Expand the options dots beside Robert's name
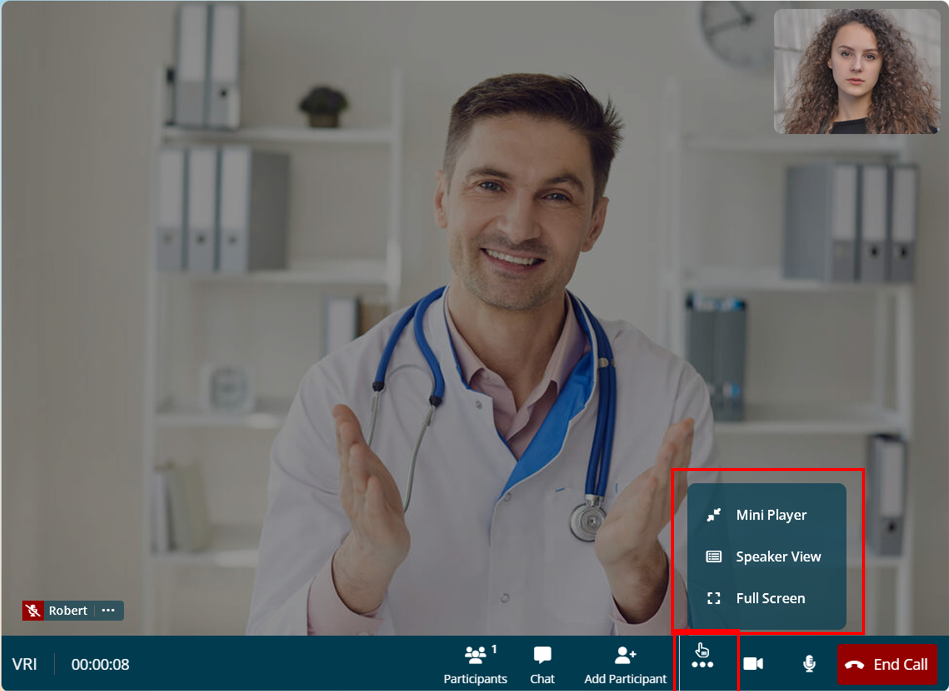 [108, 610]
